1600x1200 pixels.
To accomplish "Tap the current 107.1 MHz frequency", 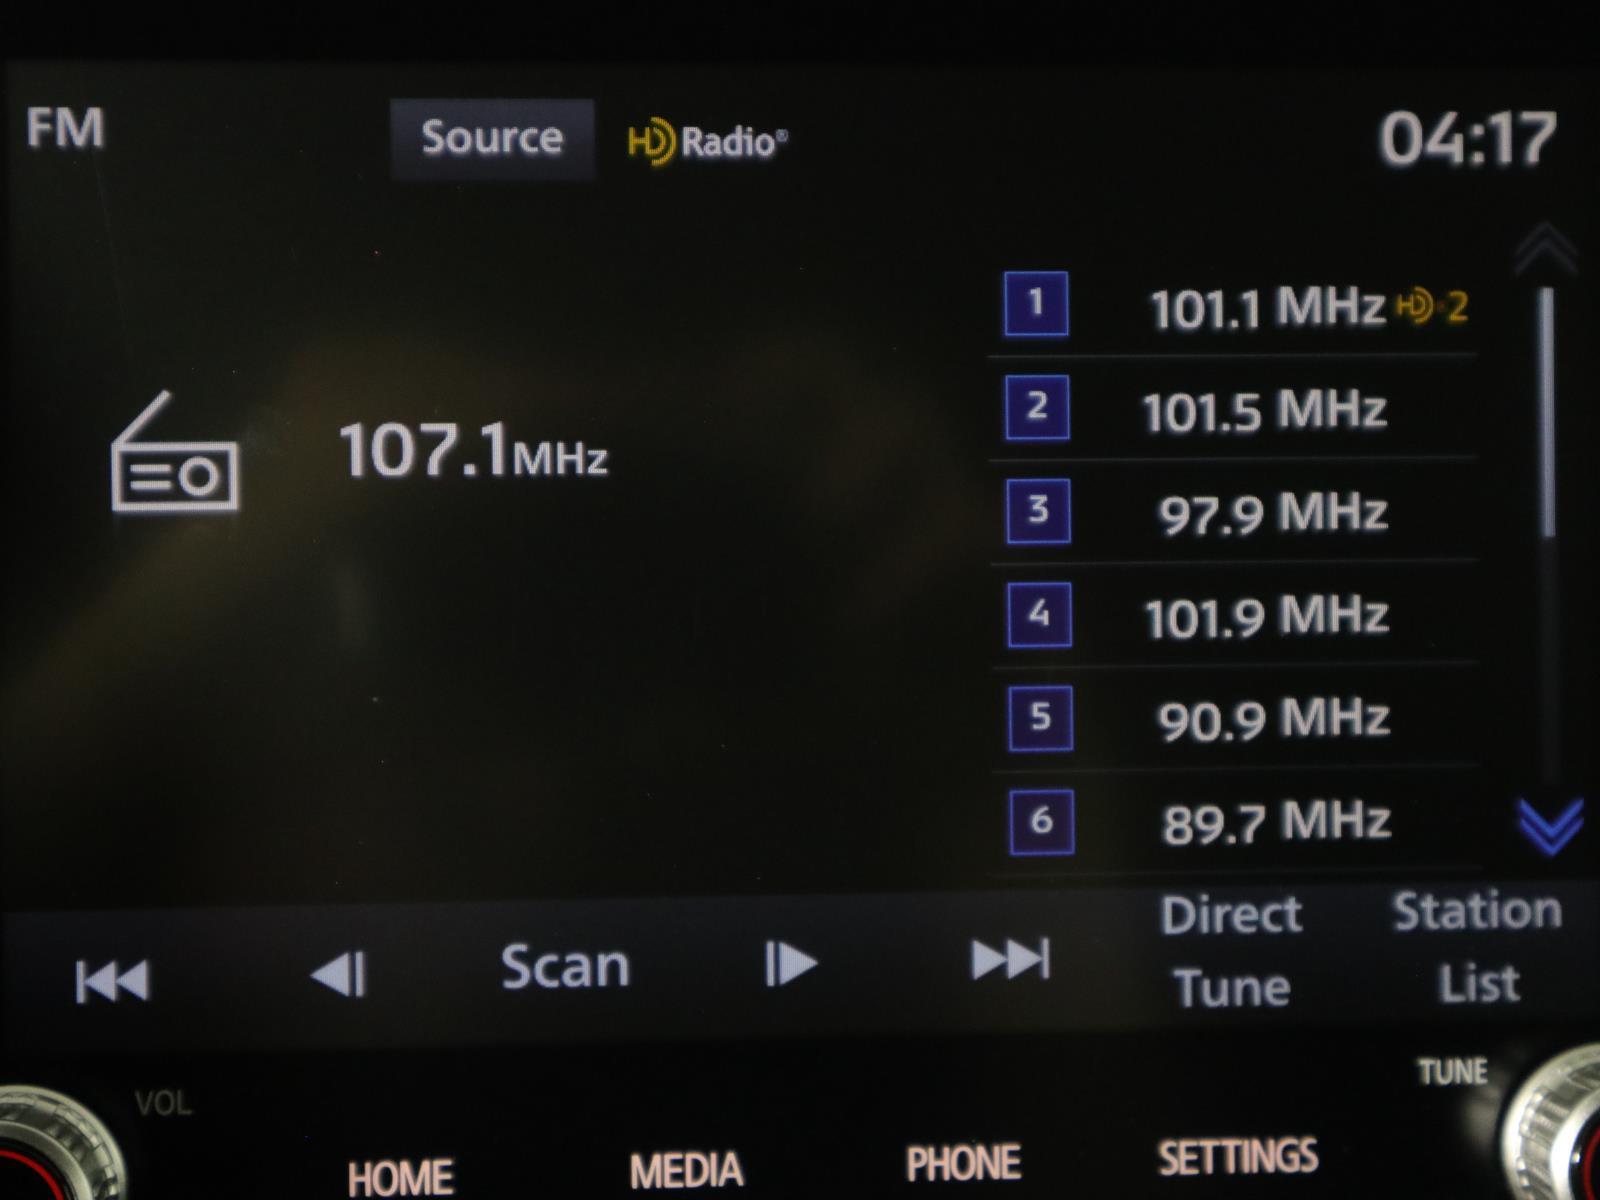I will pyautogui.click(x=473, y=451).
